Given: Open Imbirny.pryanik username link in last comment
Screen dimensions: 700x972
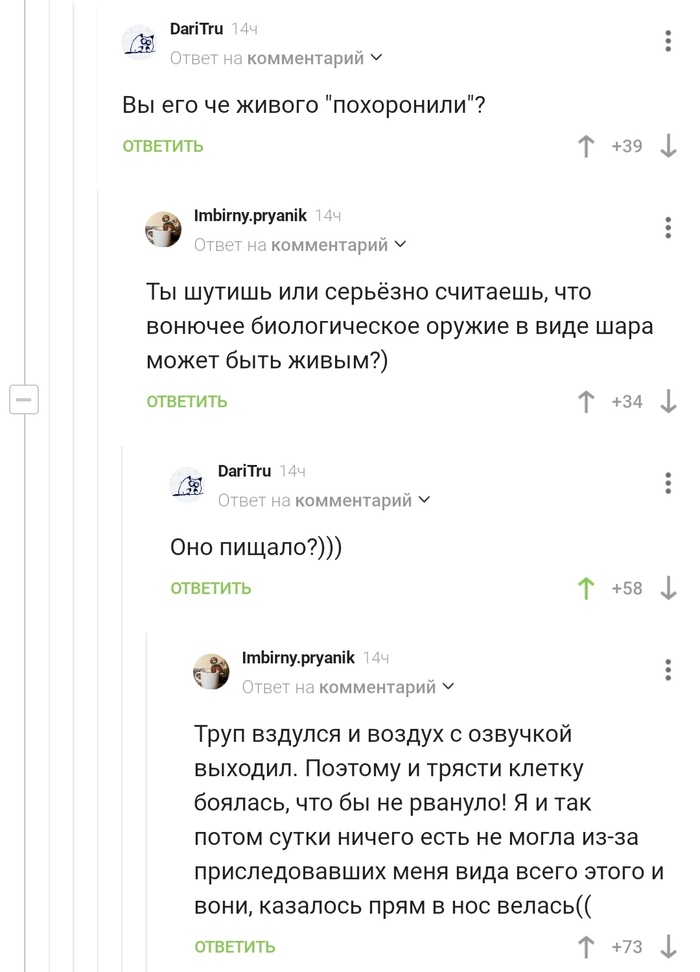Looking at the screenshot, I should (298, 658).
